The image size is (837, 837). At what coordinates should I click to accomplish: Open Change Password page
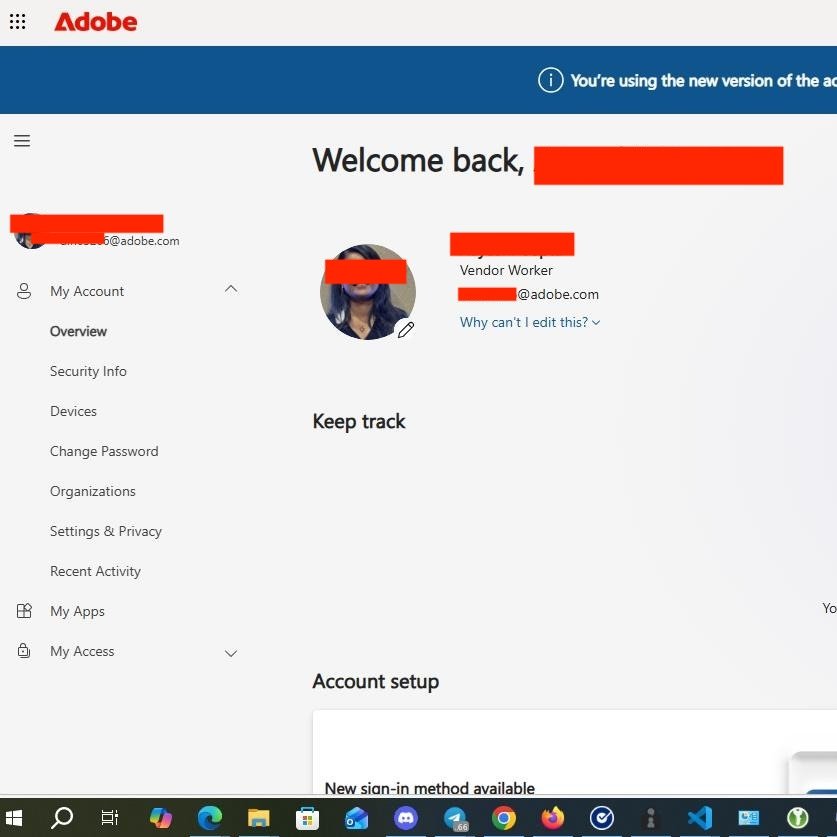104,452
